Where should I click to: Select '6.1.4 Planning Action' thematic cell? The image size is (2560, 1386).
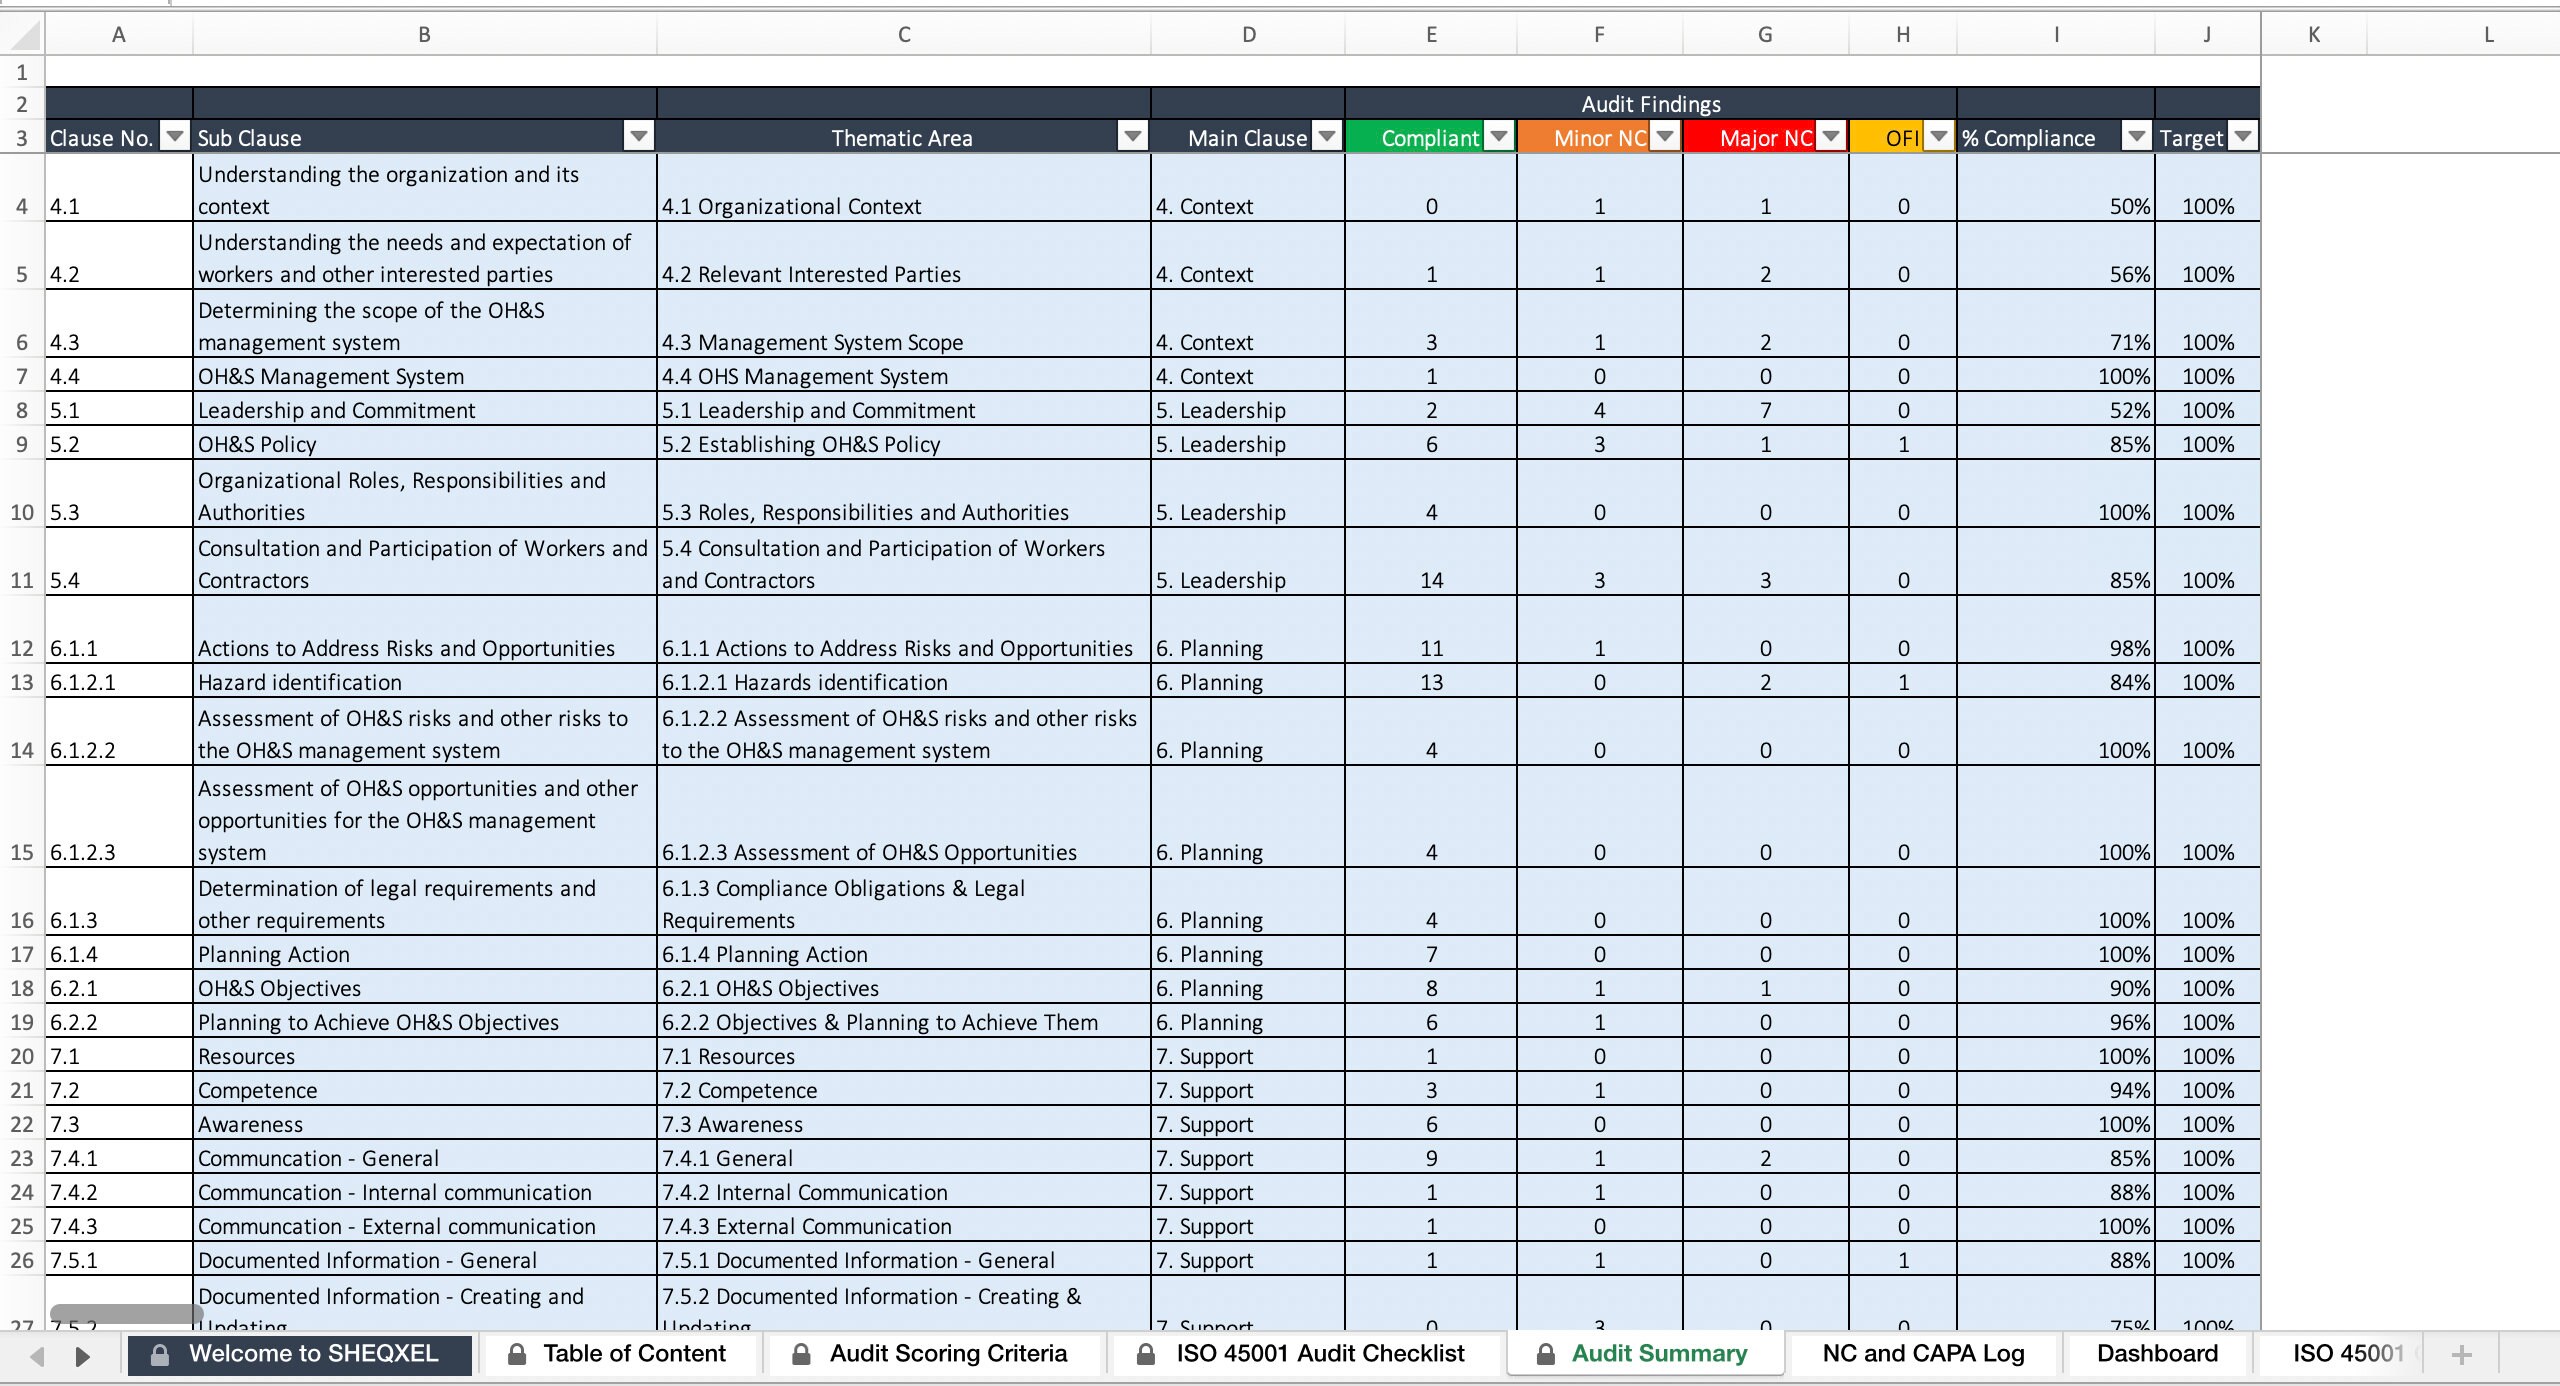pyautogui.click(x=904, y=954)
